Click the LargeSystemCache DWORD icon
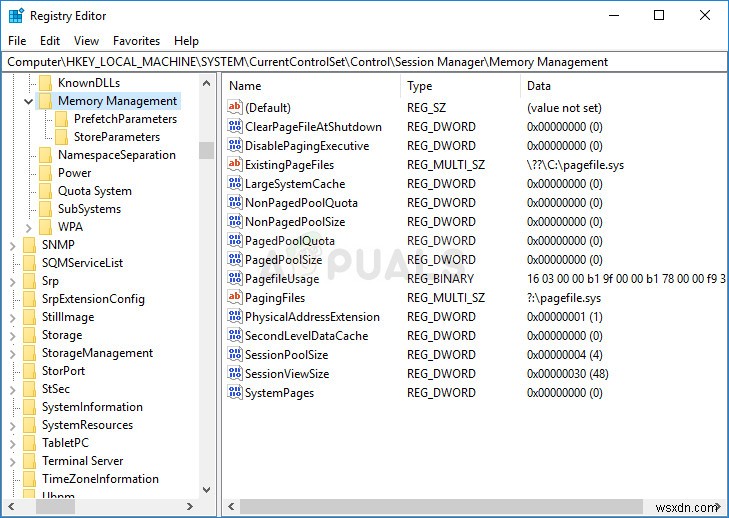The image size is (729, 518). [235, 183]
